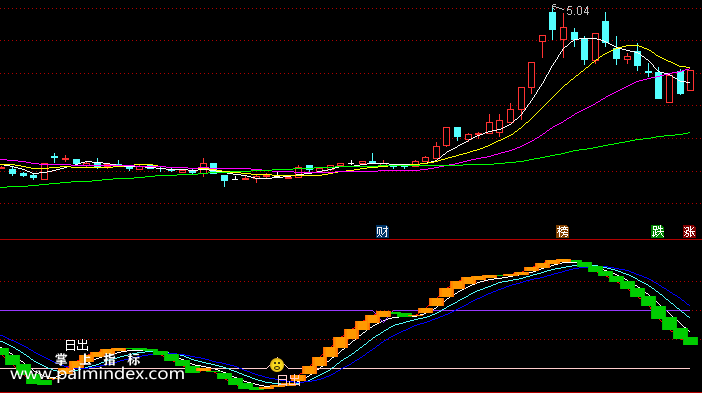
Task: Click the last red hollow candlestick at far right
Action: (x=690, y=81)
